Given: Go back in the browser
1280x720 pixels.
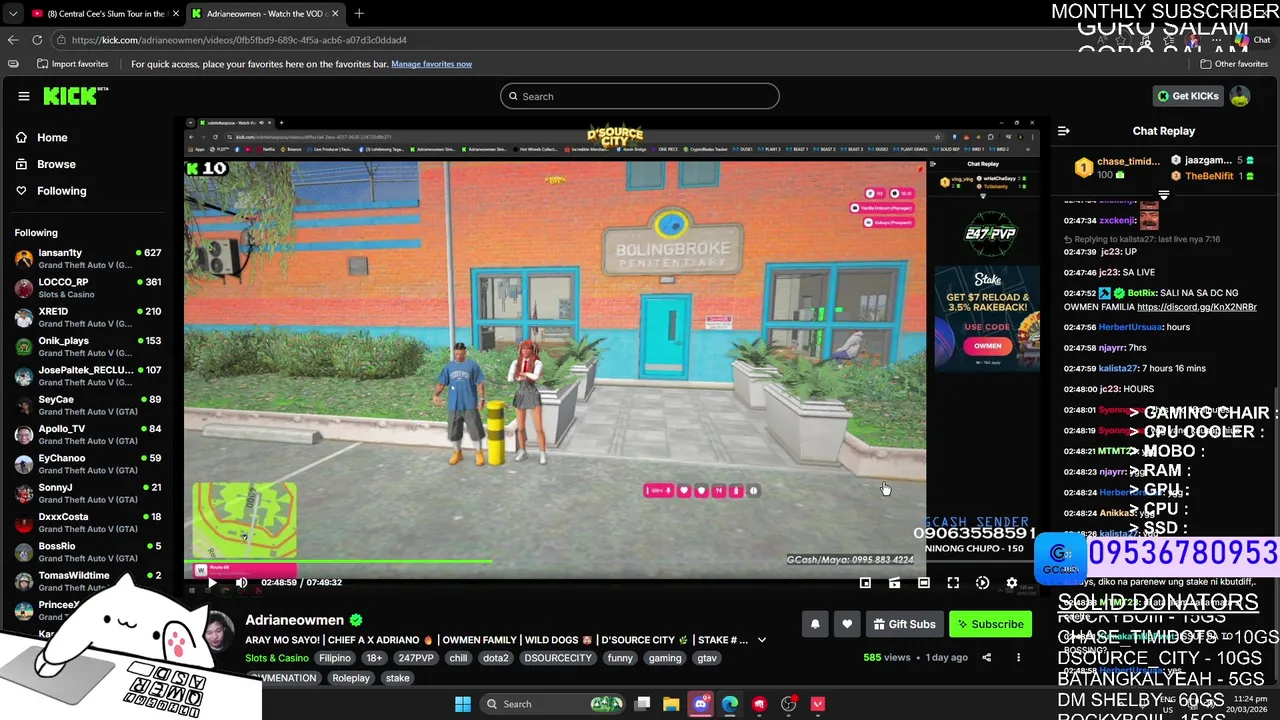Looking at the screenshot, I should (x=13, y=40).
